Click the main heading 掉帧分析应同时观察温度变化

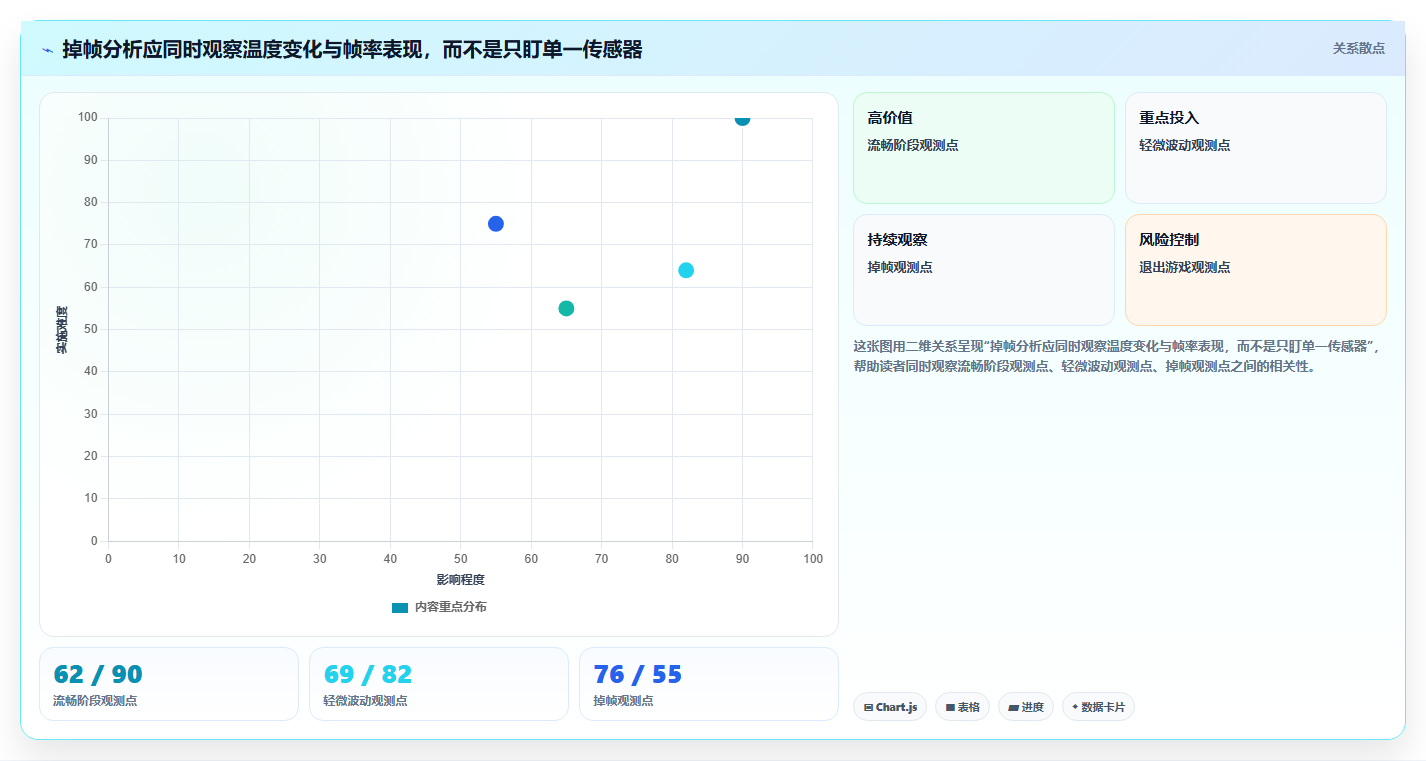[352, 49]
